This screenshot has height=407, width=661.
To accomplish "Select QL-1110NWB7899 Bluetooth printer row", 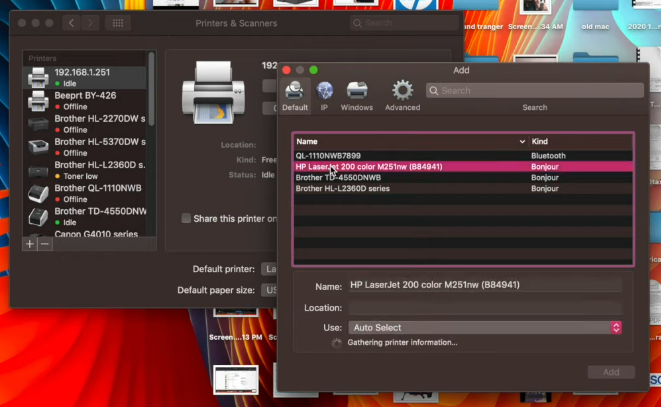I will click(x=463, y=156).
